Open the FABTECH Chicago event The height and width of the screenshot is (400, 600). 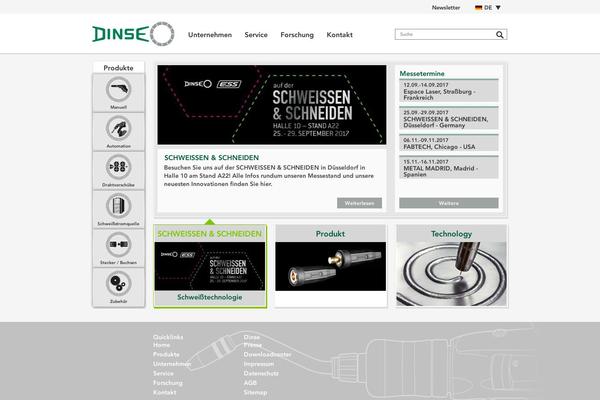(x=449, y=143)
